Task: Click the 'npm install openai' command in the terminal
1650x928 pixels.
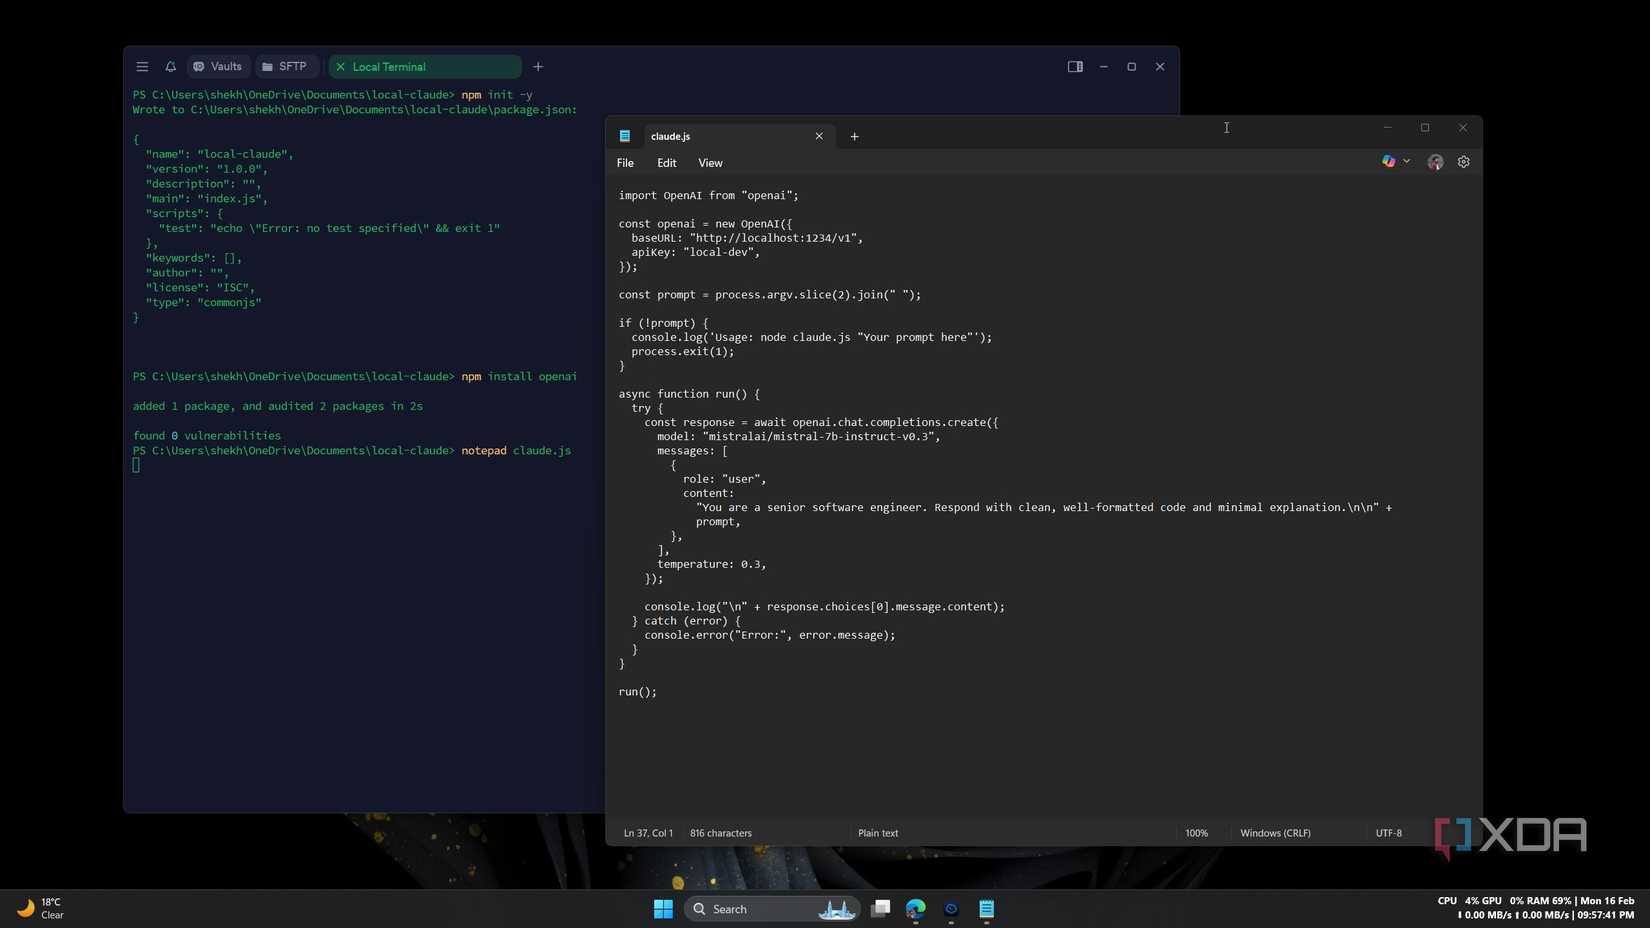Action: click(x=519, y=377)
